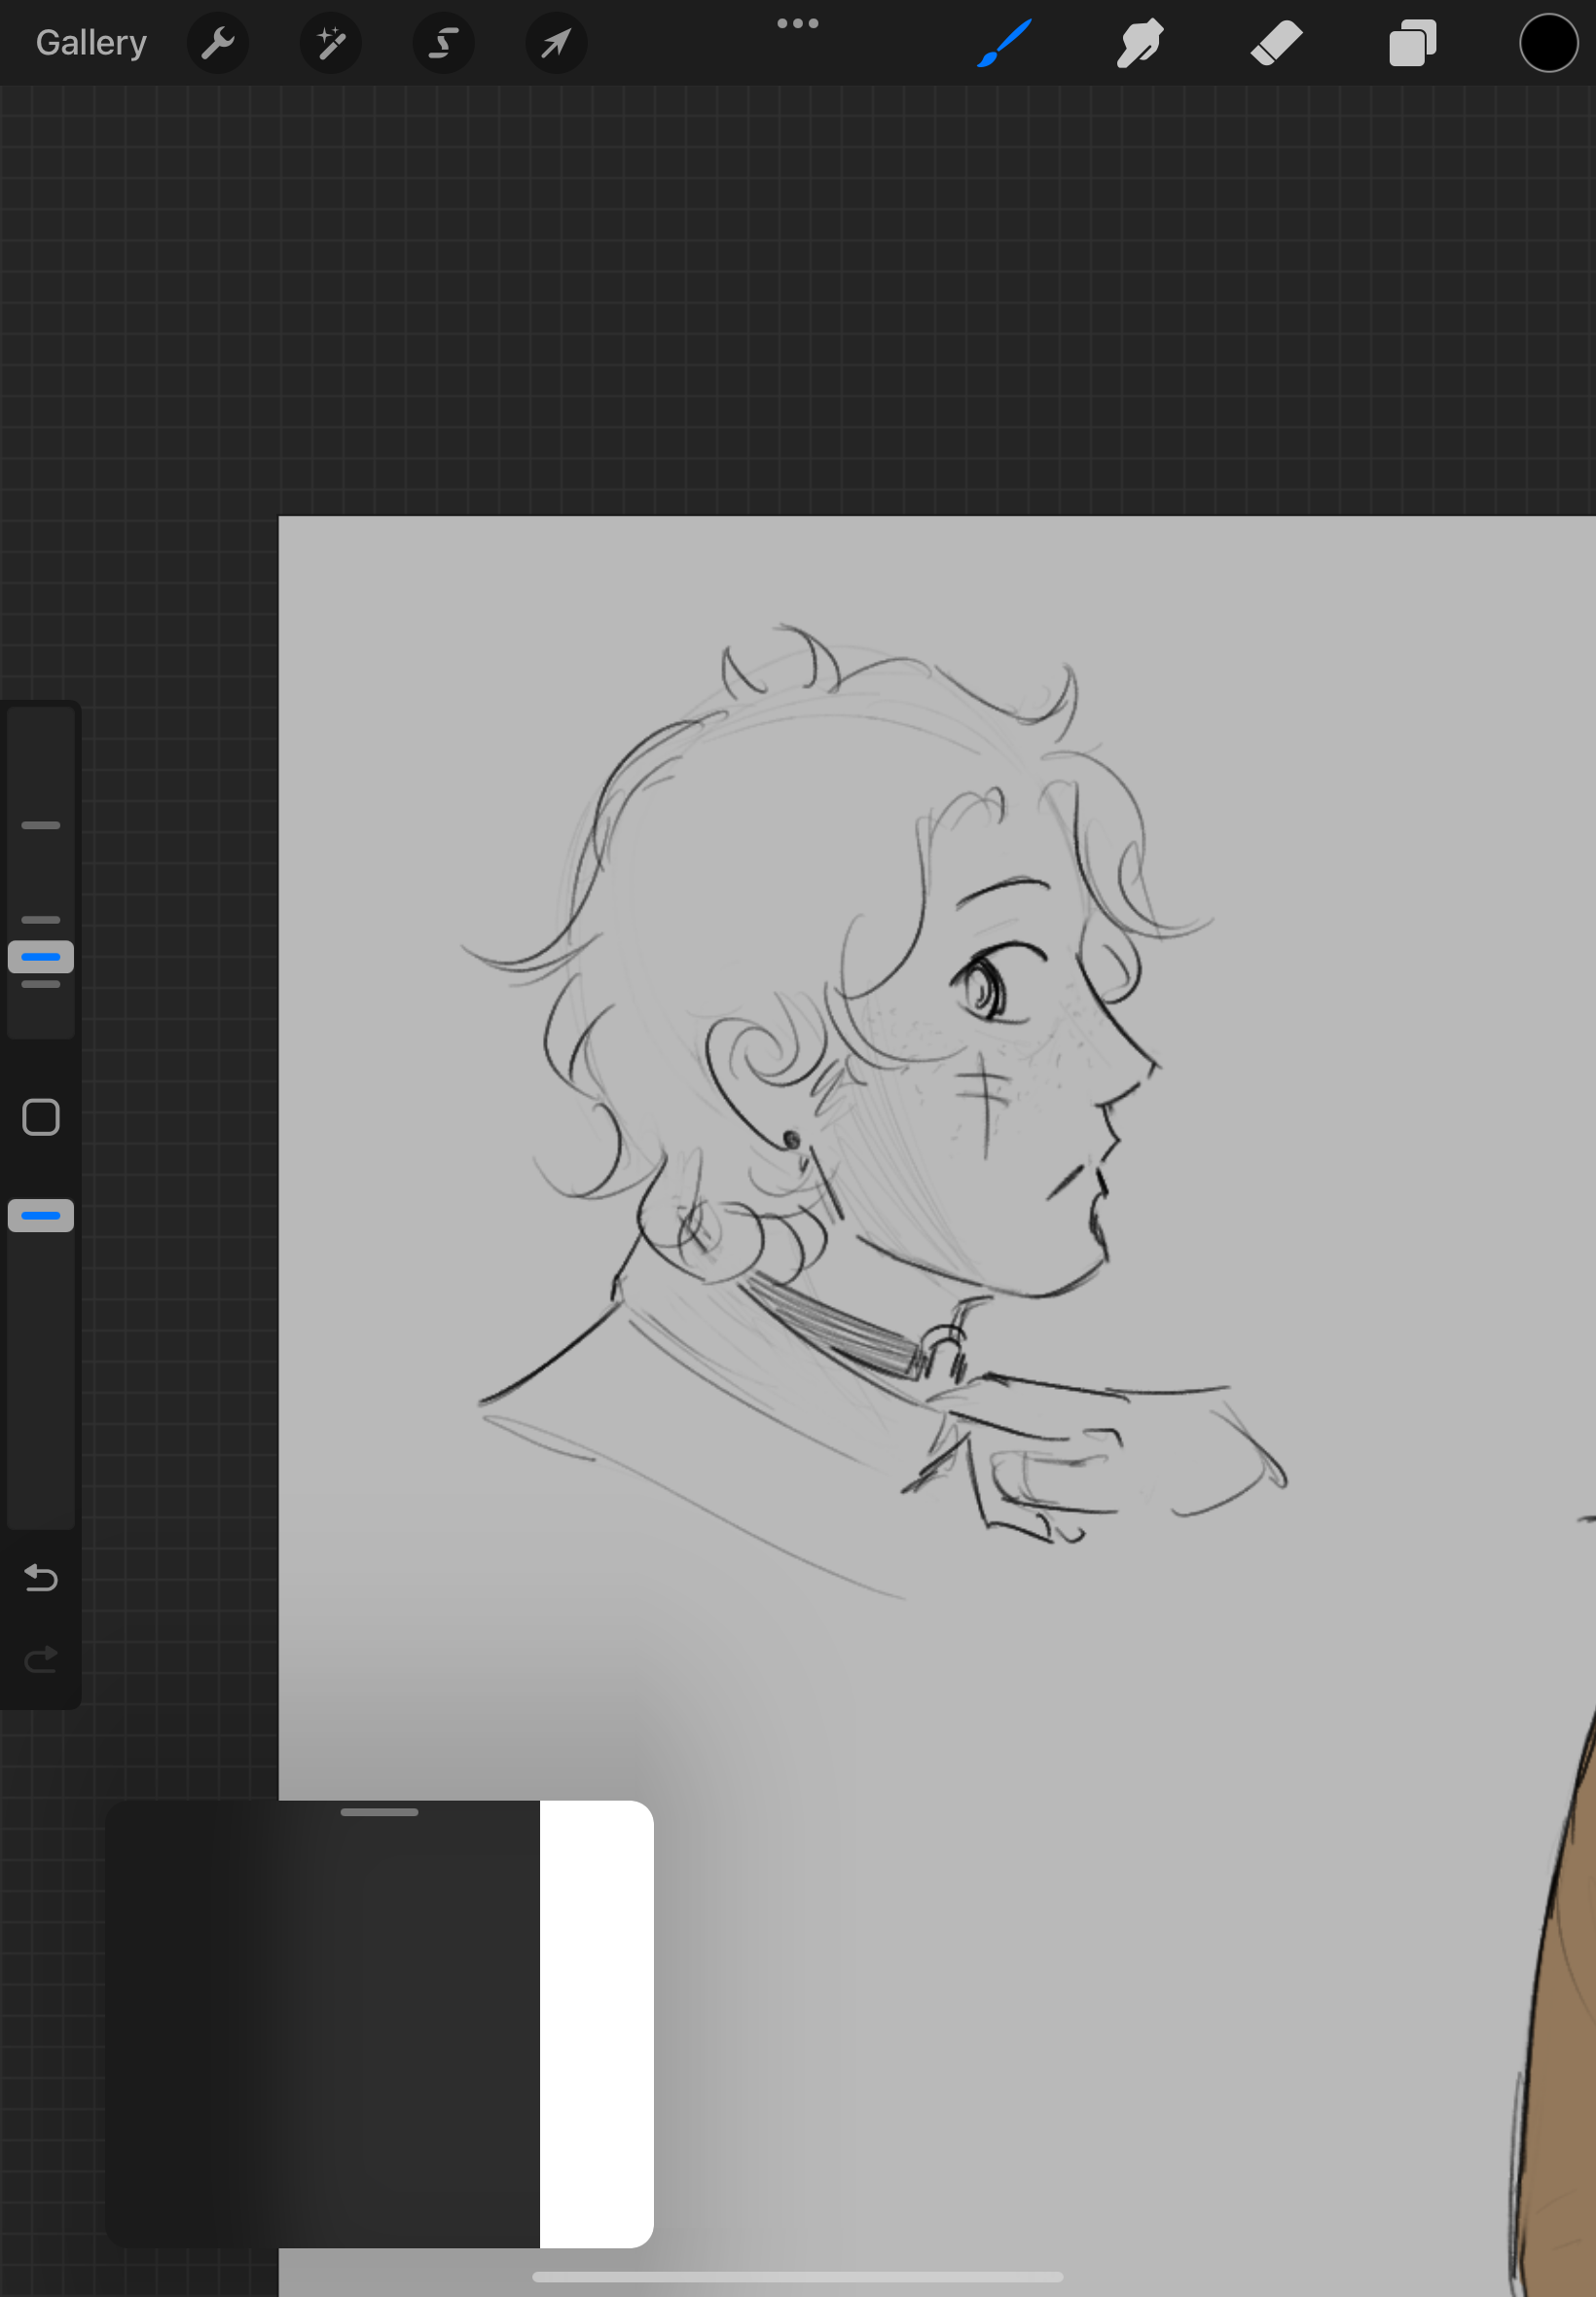Tap the floating panel grab handle
1596x2297 pixels.
[379, 1812]
